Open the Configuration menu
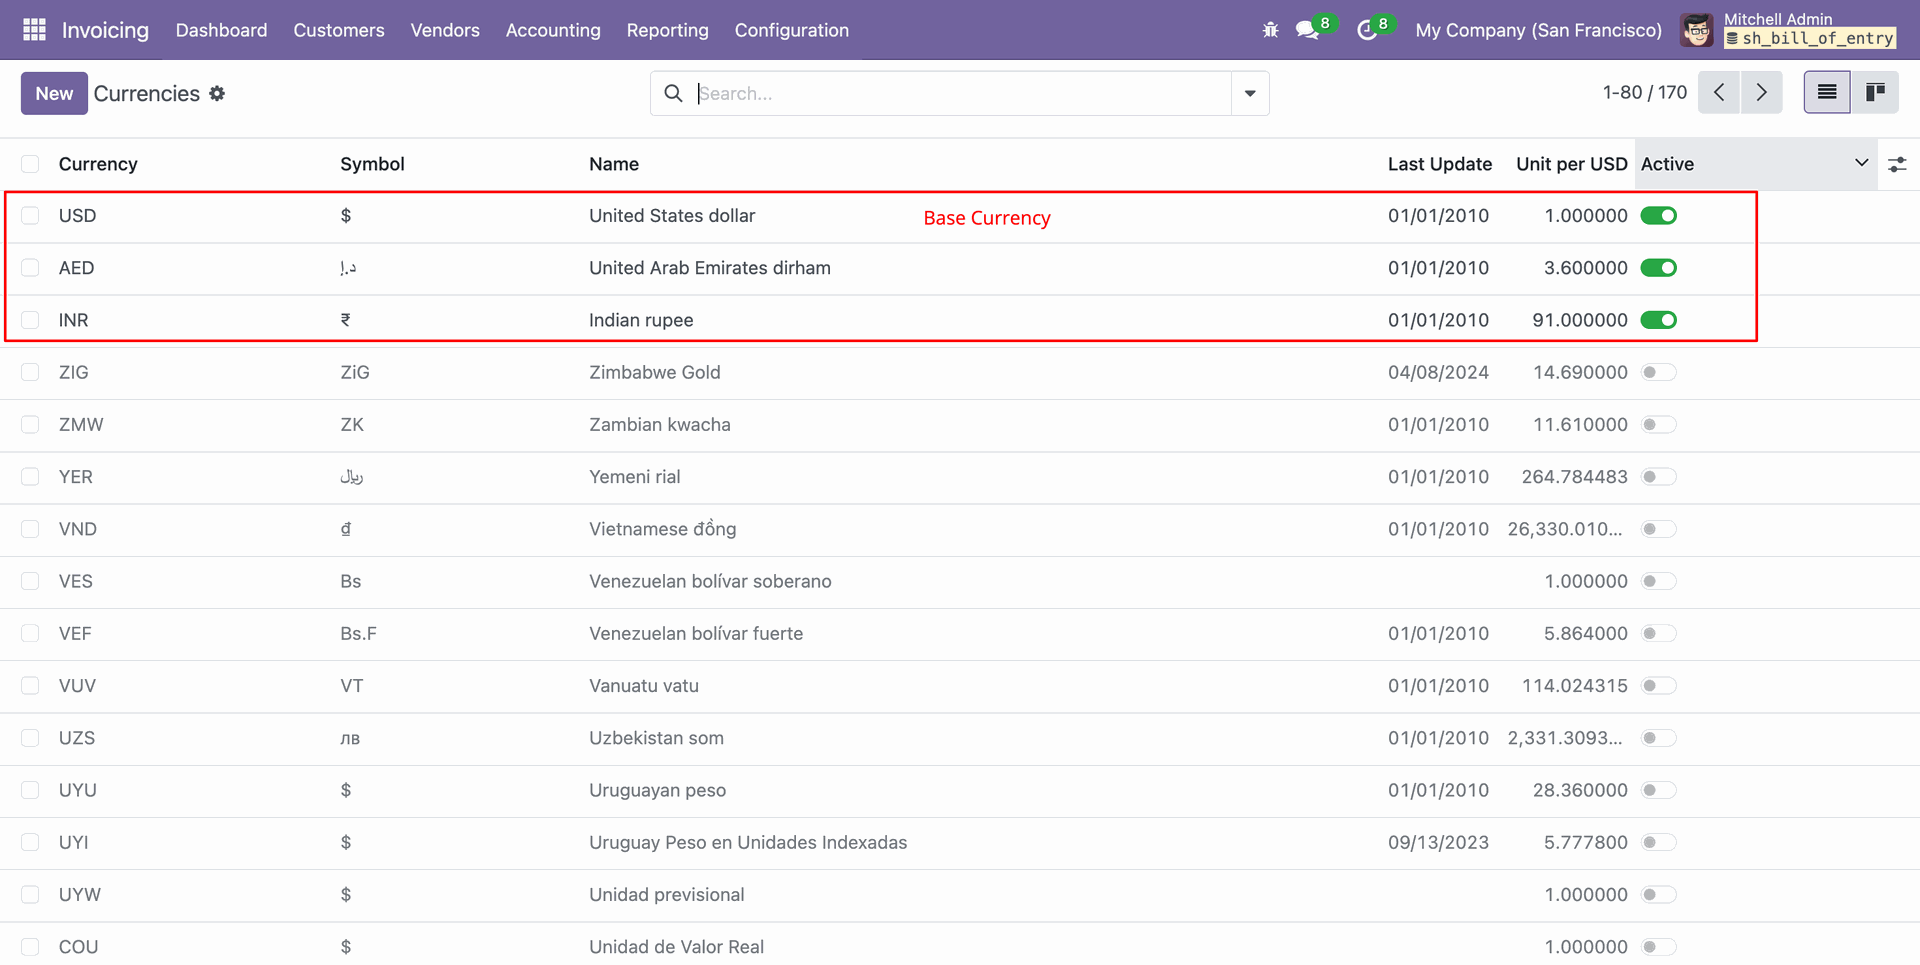Viewport: 1920px width, 965px height. (791, 30)
